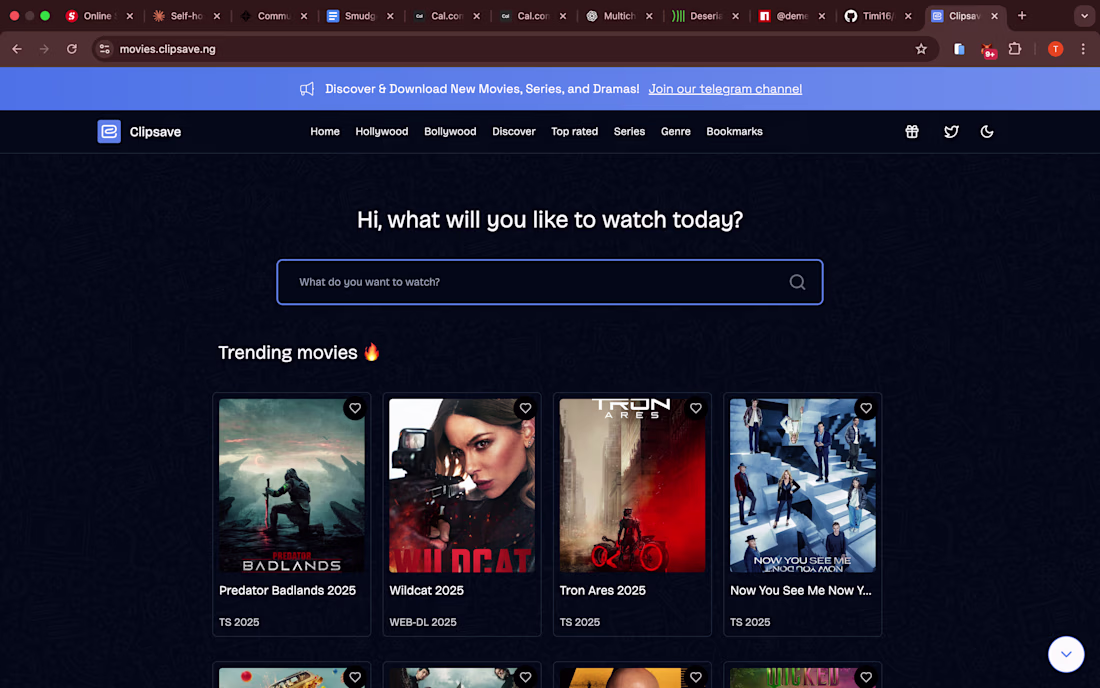The image size is (1100, 688).
Task: Close the Clipsave browser tab
Action: click(994, 15)
